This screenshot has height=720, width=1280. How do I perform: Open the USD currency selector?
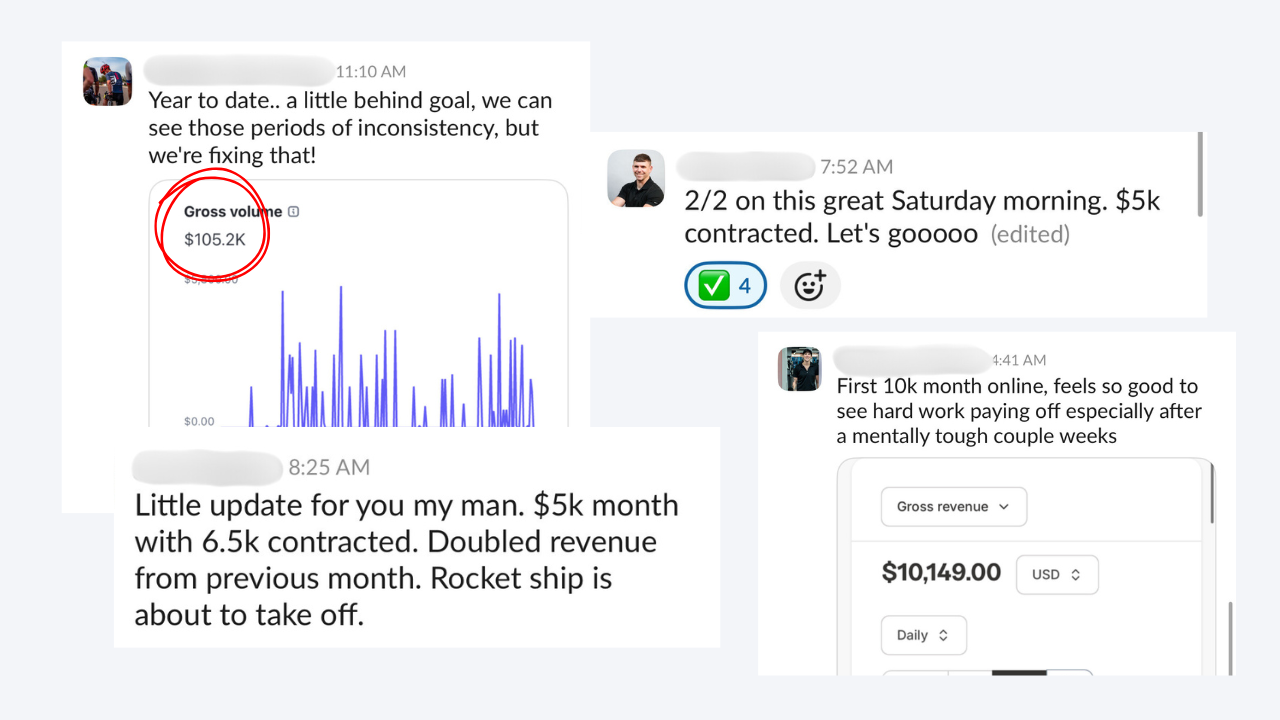point(1057,575)
